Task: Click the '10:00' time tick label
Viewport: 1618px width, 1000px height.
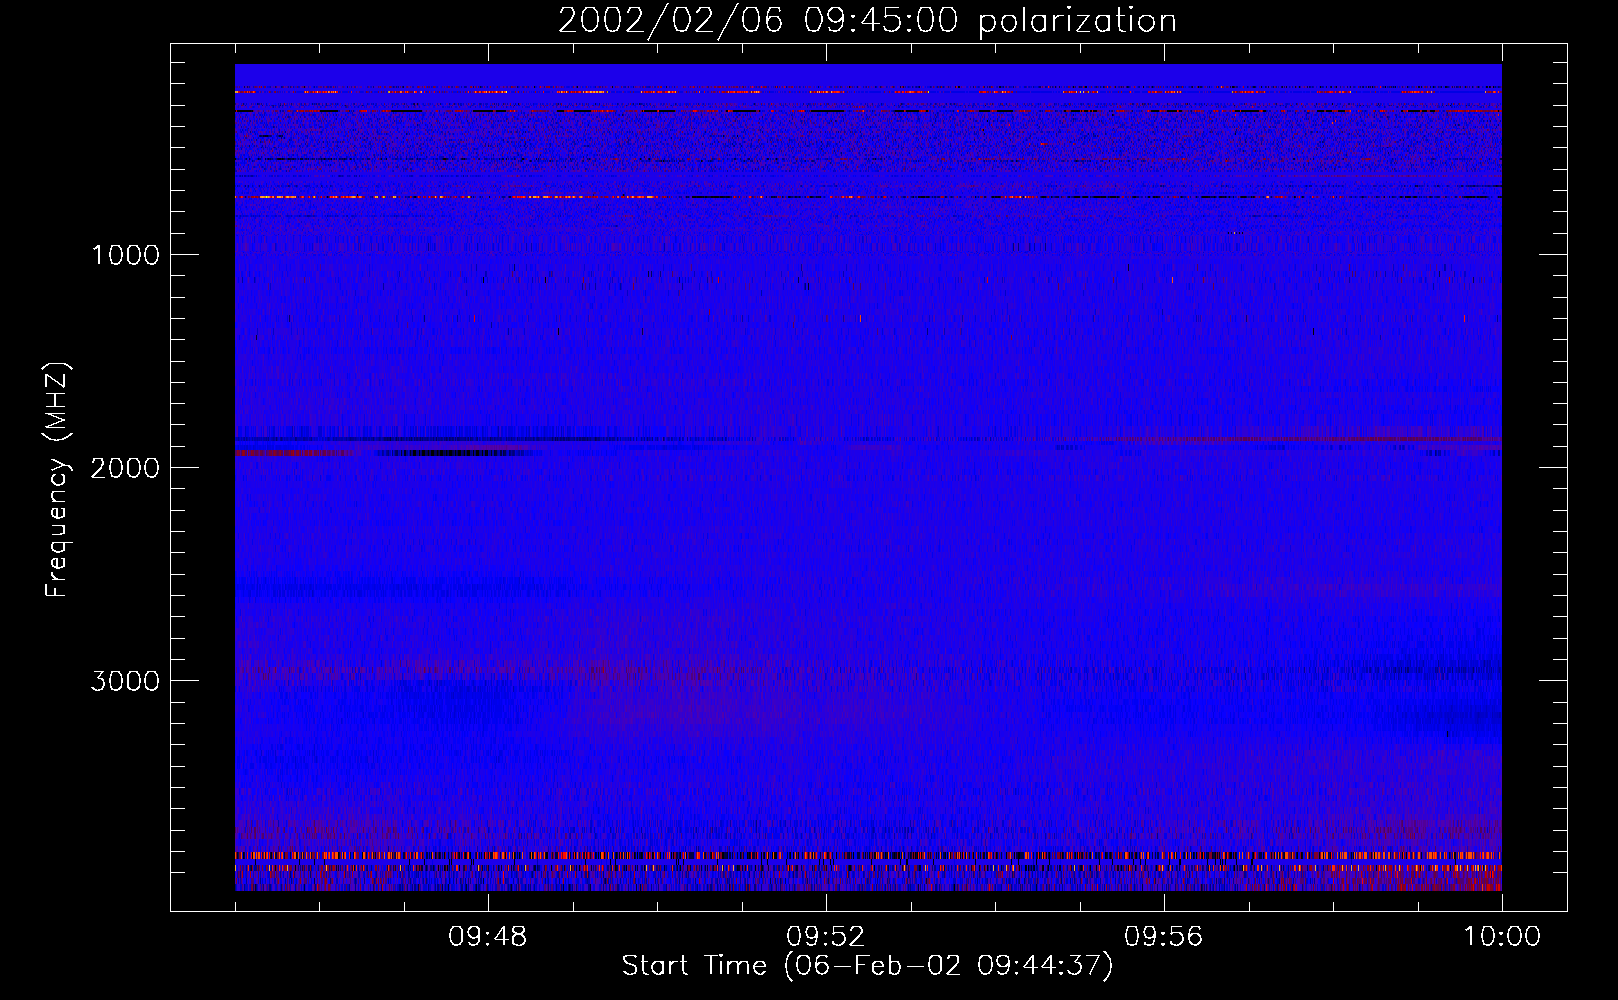Action: point(1502,937)
